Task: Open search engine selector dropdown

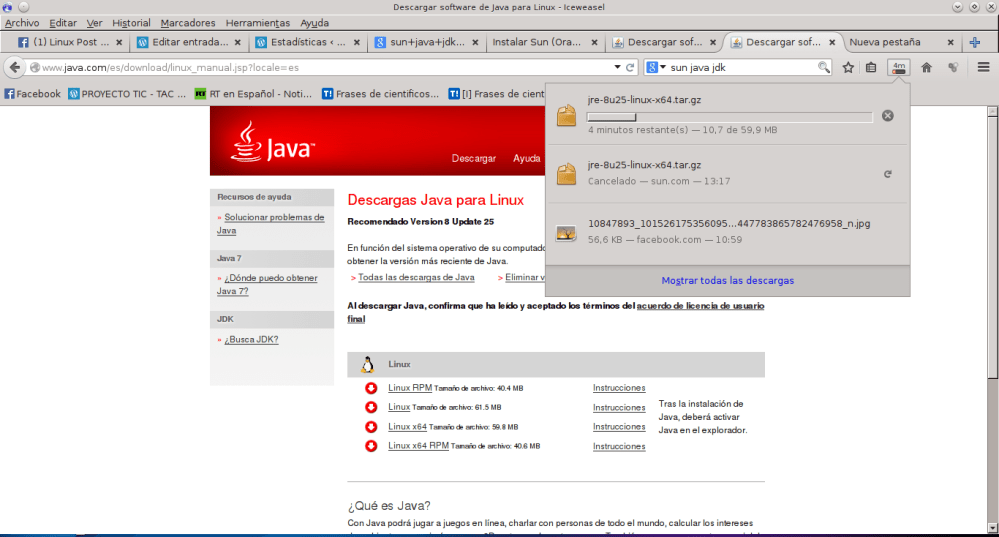Action: click(x=656, y=67)
